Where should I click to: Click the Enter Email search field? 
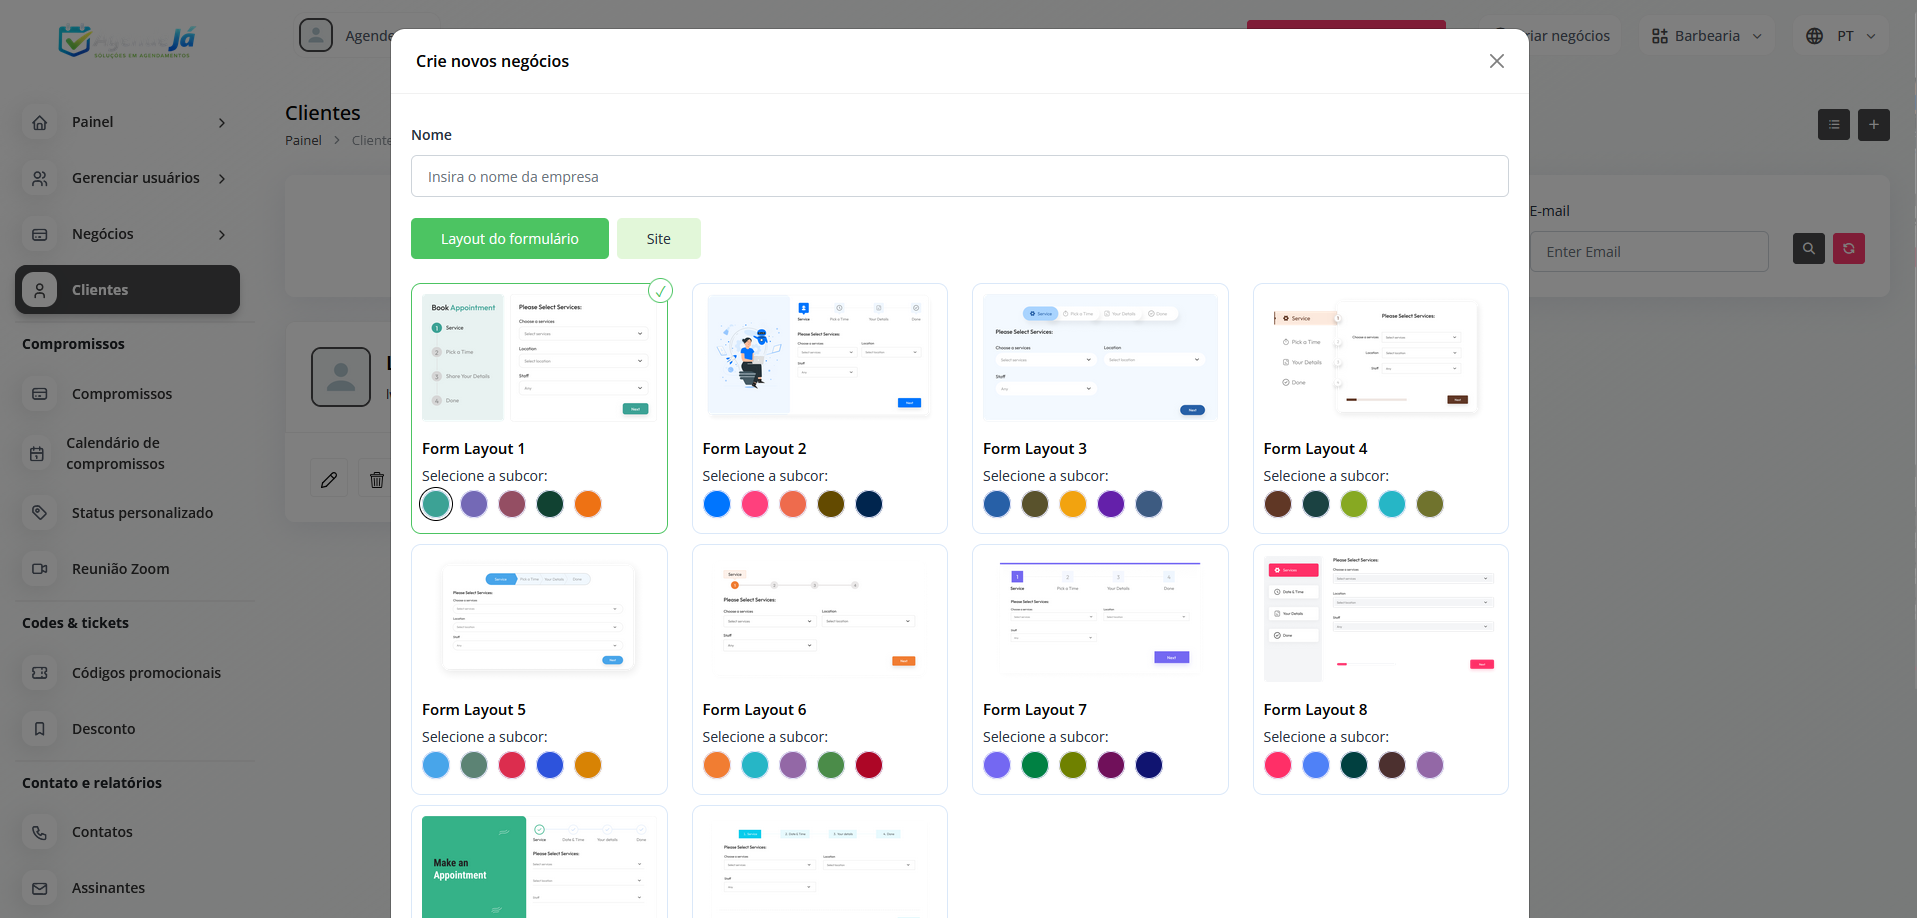pos(1649,252)
